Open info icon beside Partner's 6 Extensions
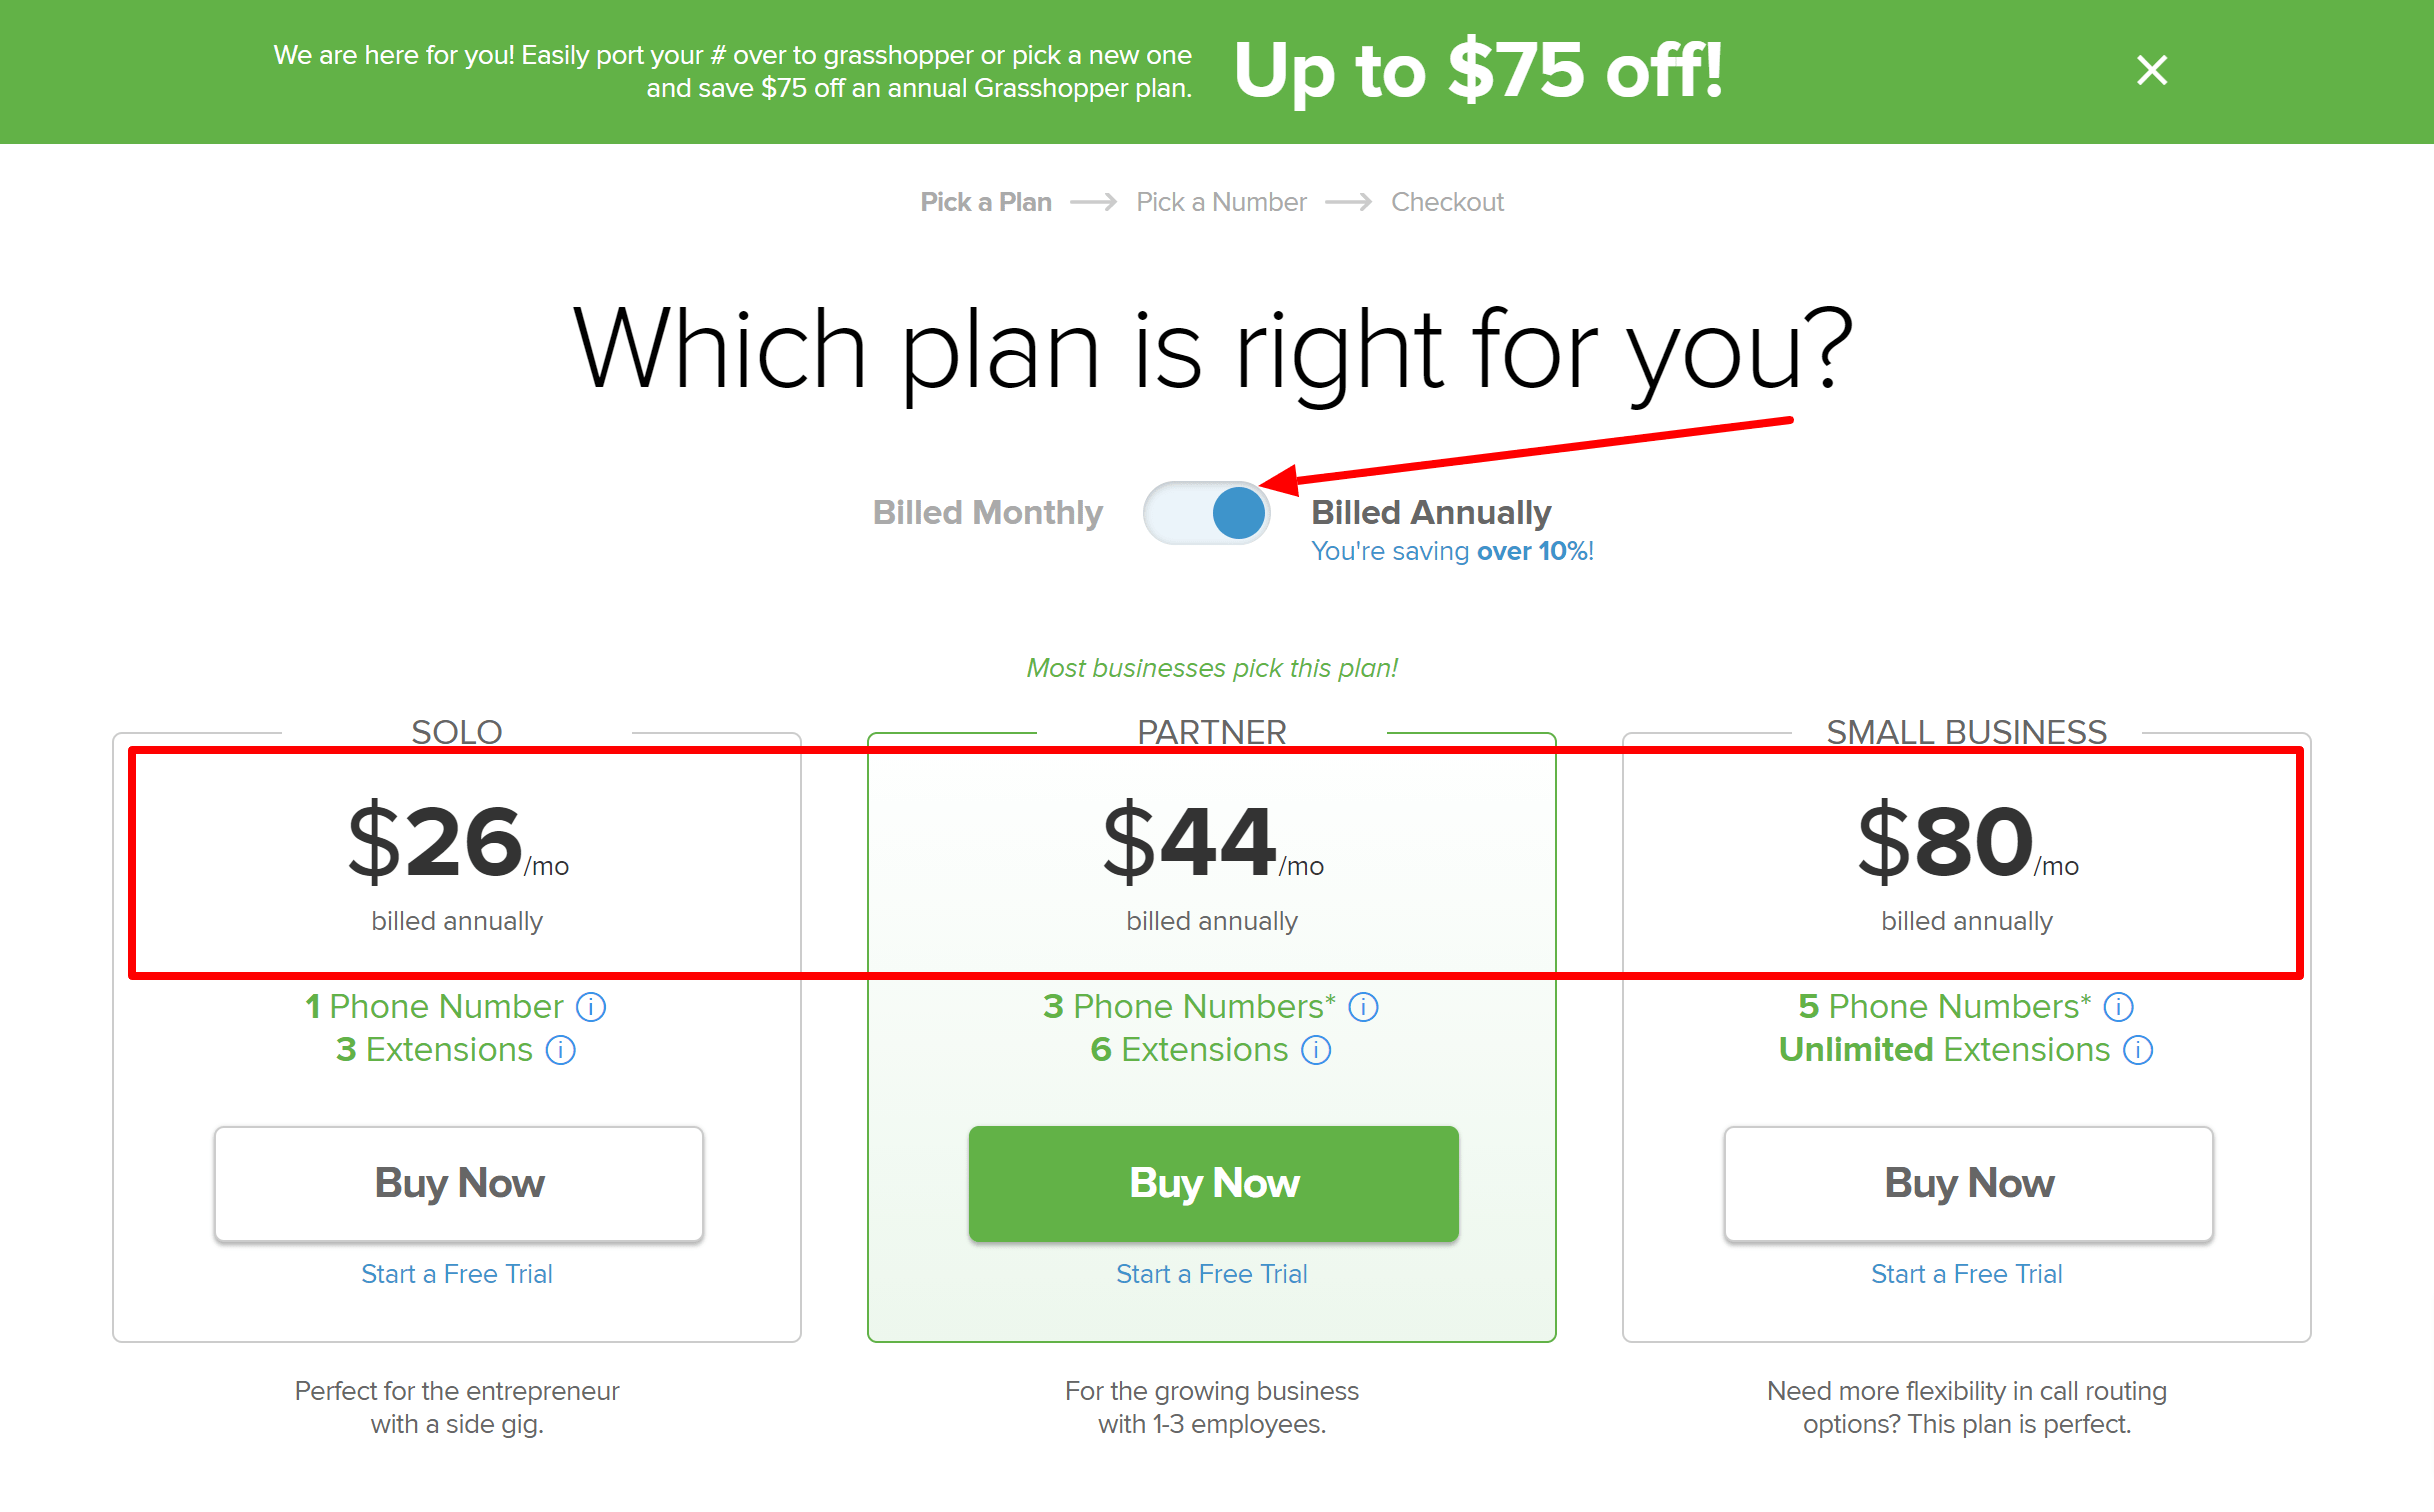This screenshot has height=1512, width=2434. pyautogui.click(x=1316, y=1050)
